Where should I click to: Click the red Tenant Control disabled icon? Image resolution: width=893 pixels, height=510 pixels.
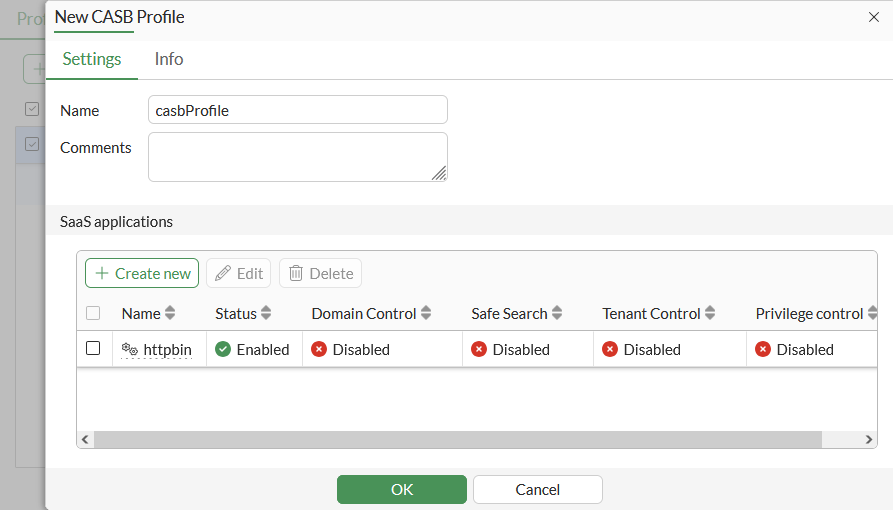(x=610, y=349)
